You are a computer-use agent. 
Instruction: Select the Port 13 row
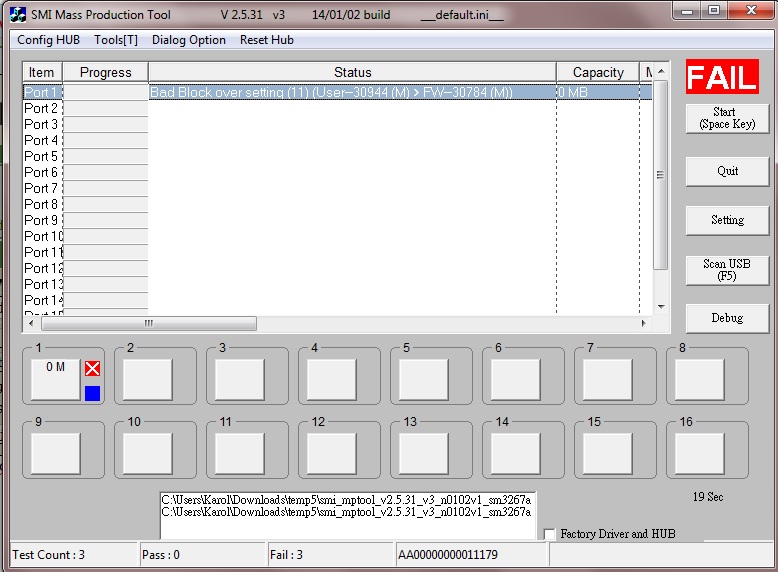click(x=337, y=284)
